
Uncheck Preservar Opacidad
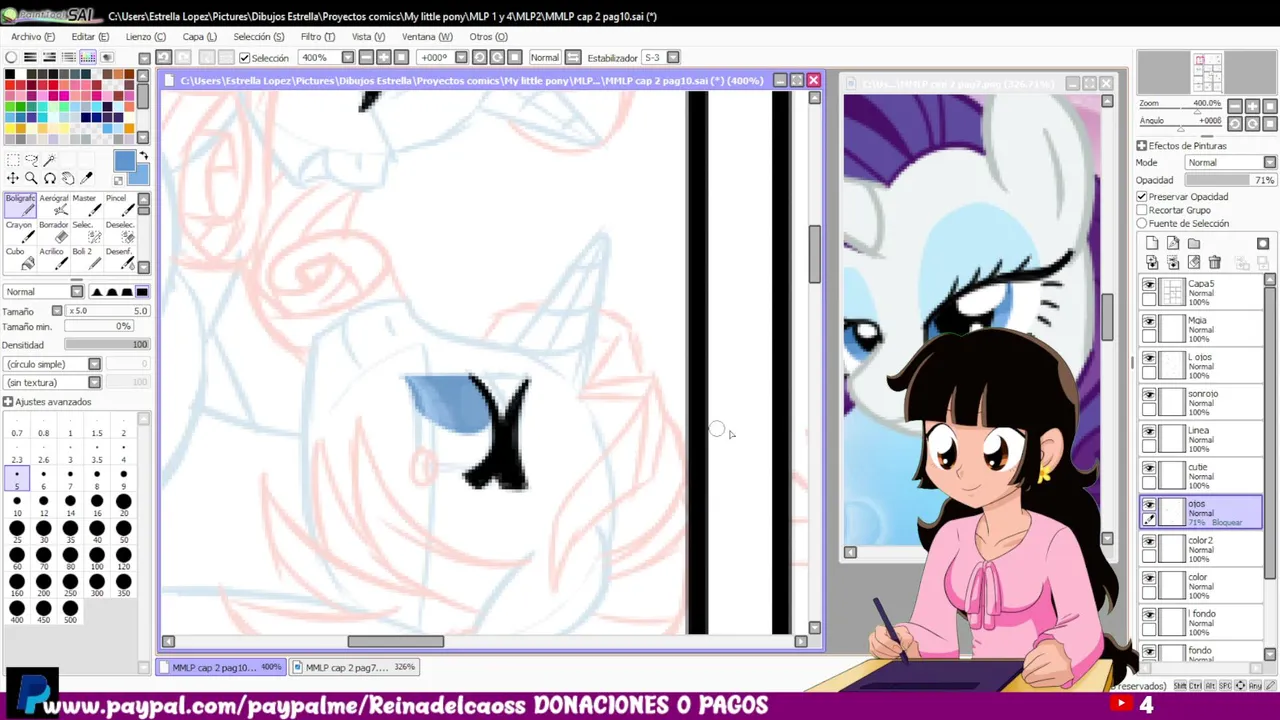coord(1142,197)
